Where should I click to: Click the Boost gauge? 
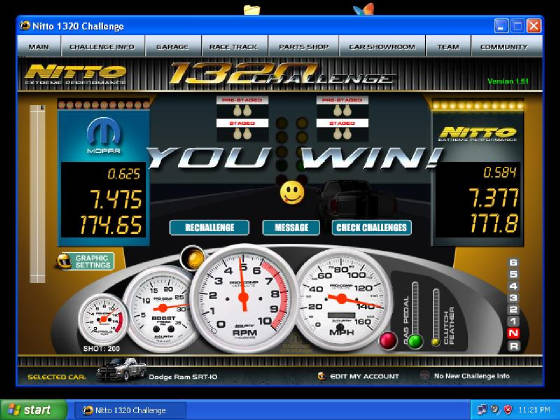pyautogui.click(x=163, y=309)
